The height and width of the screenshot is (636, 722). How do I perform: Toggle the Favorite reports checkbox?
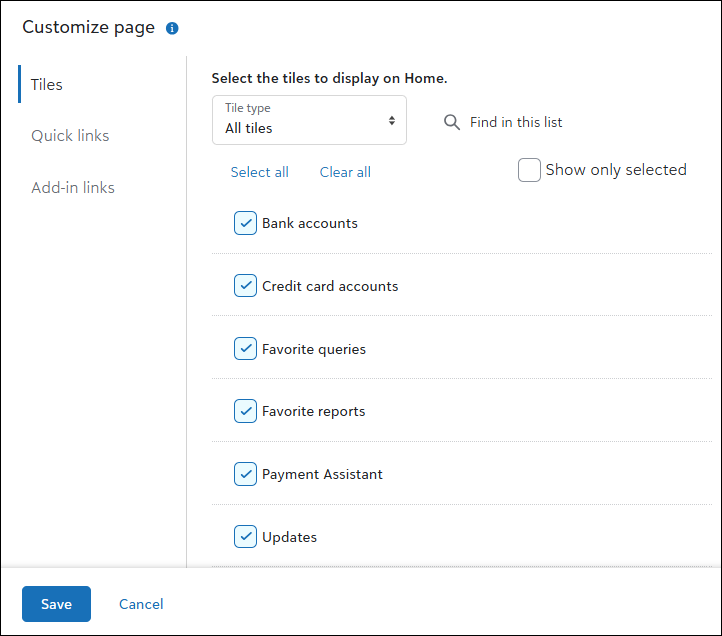coord(245,411)
